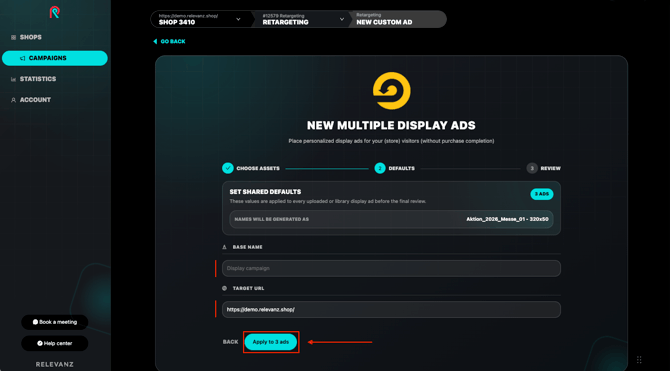Click the Go Back arrow icon

pyautogui.click(x=155, y=41)
